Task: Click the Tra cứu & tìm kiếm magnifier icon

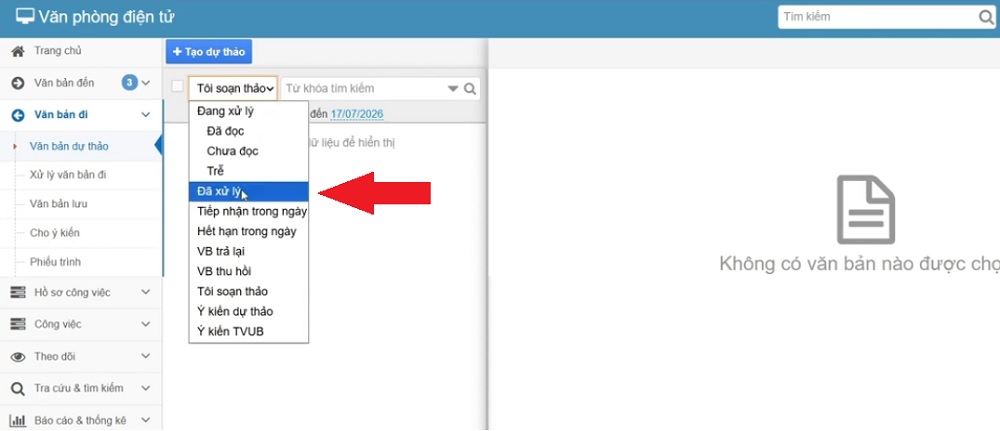Action: click(x=18, y=388)
